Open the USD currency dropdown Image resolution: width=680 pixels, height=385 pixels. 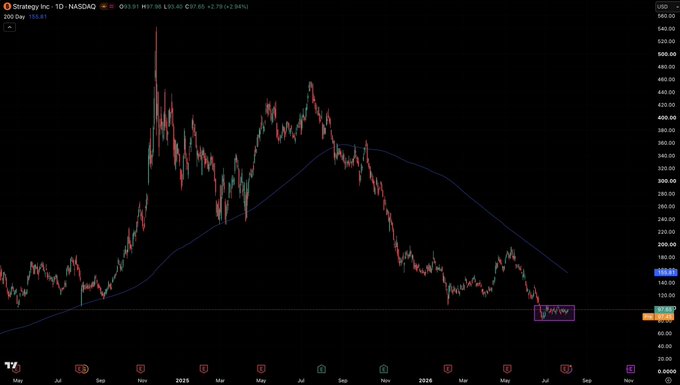pyautogui.click(x=666, y=7)
